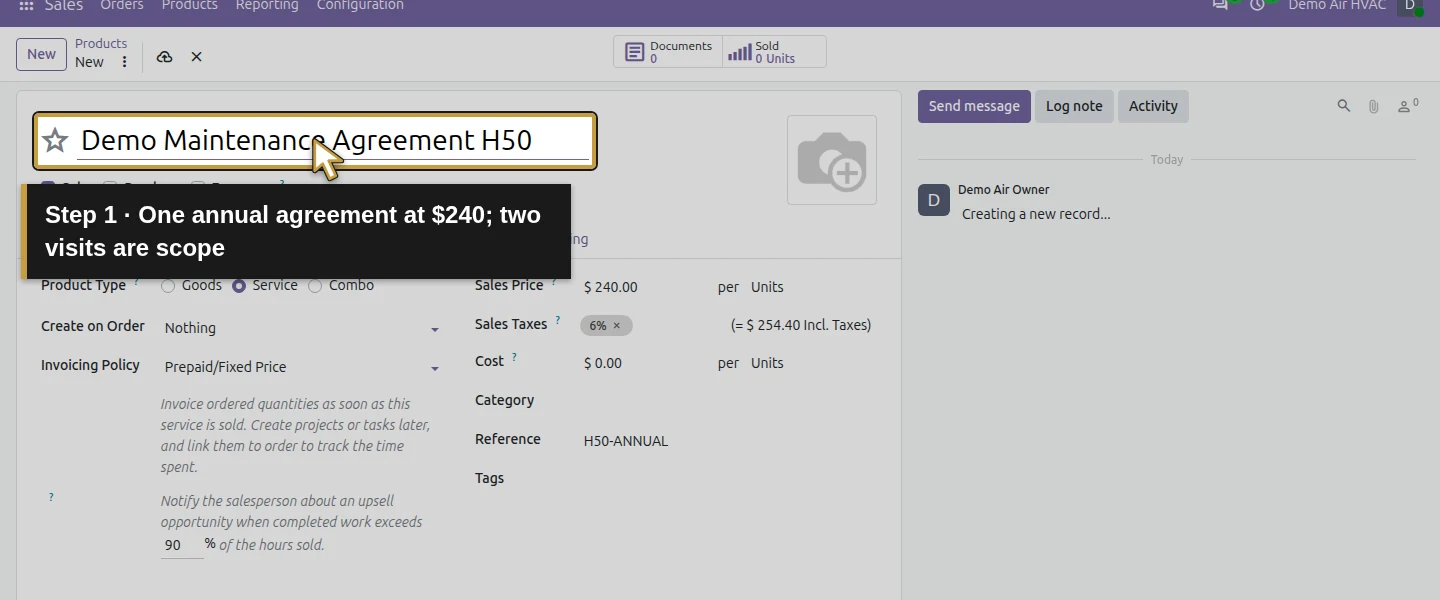Edit the product name field
This screenshot has width=1440, height=600.
(334, 141)
